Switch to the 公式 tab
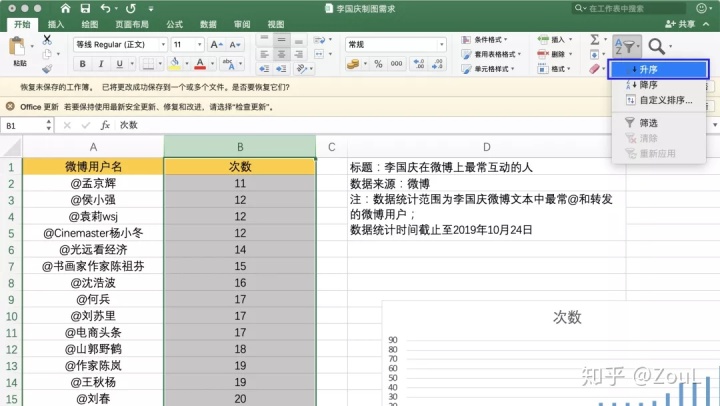The image size is (720, 406). click(x=174, y=24)
